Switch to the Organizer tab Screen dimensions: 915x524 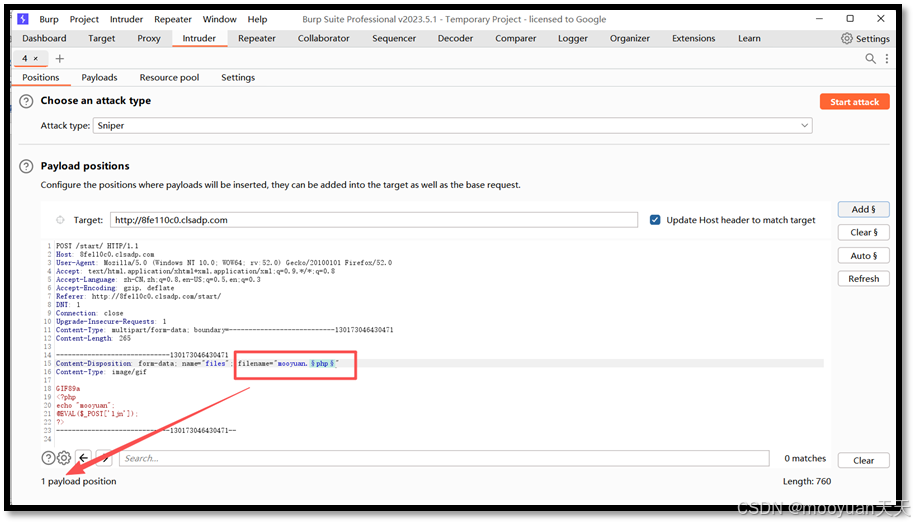click(x=630, y=39)
